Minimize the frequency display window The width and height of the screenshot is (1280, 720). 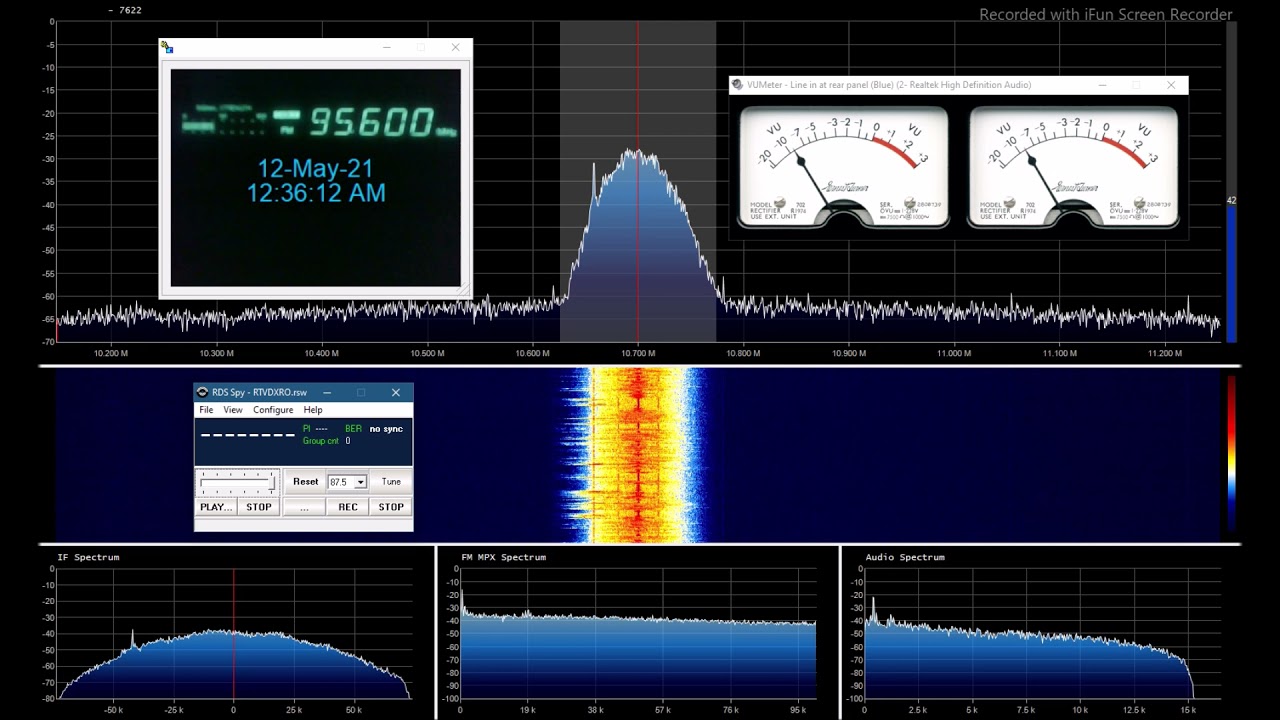[x=387, y=47]
